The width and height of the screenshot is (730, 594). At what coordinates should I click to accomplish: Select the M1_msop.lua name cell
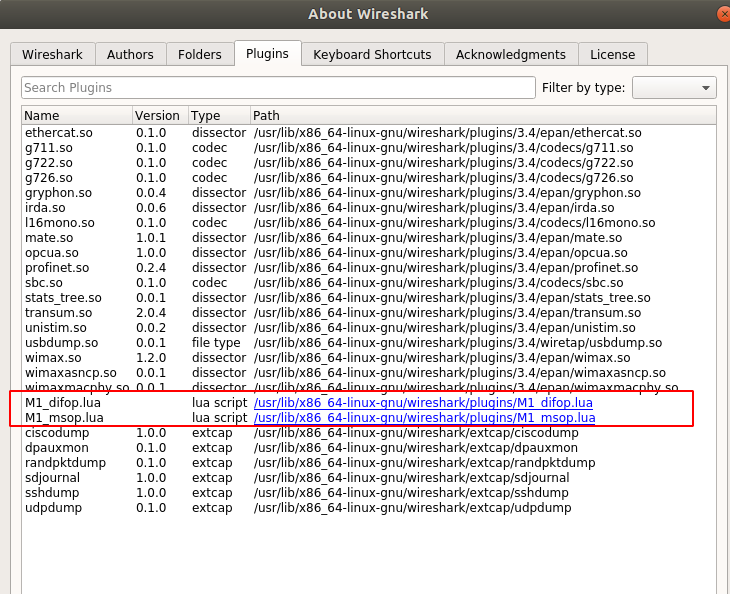point(64,418)
